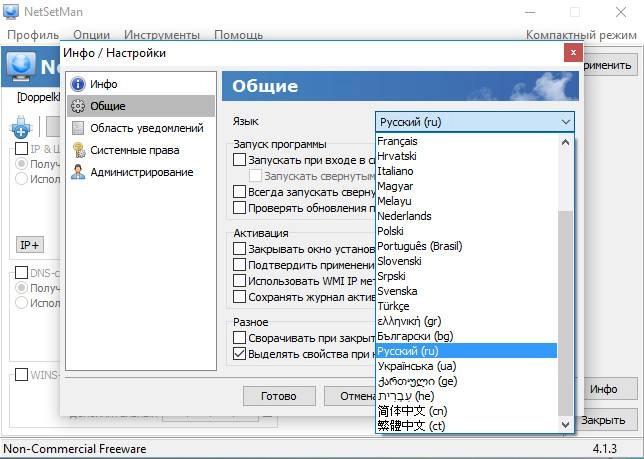Select Melayu language entry
The image size is (644, 459).
coord(467,201)
